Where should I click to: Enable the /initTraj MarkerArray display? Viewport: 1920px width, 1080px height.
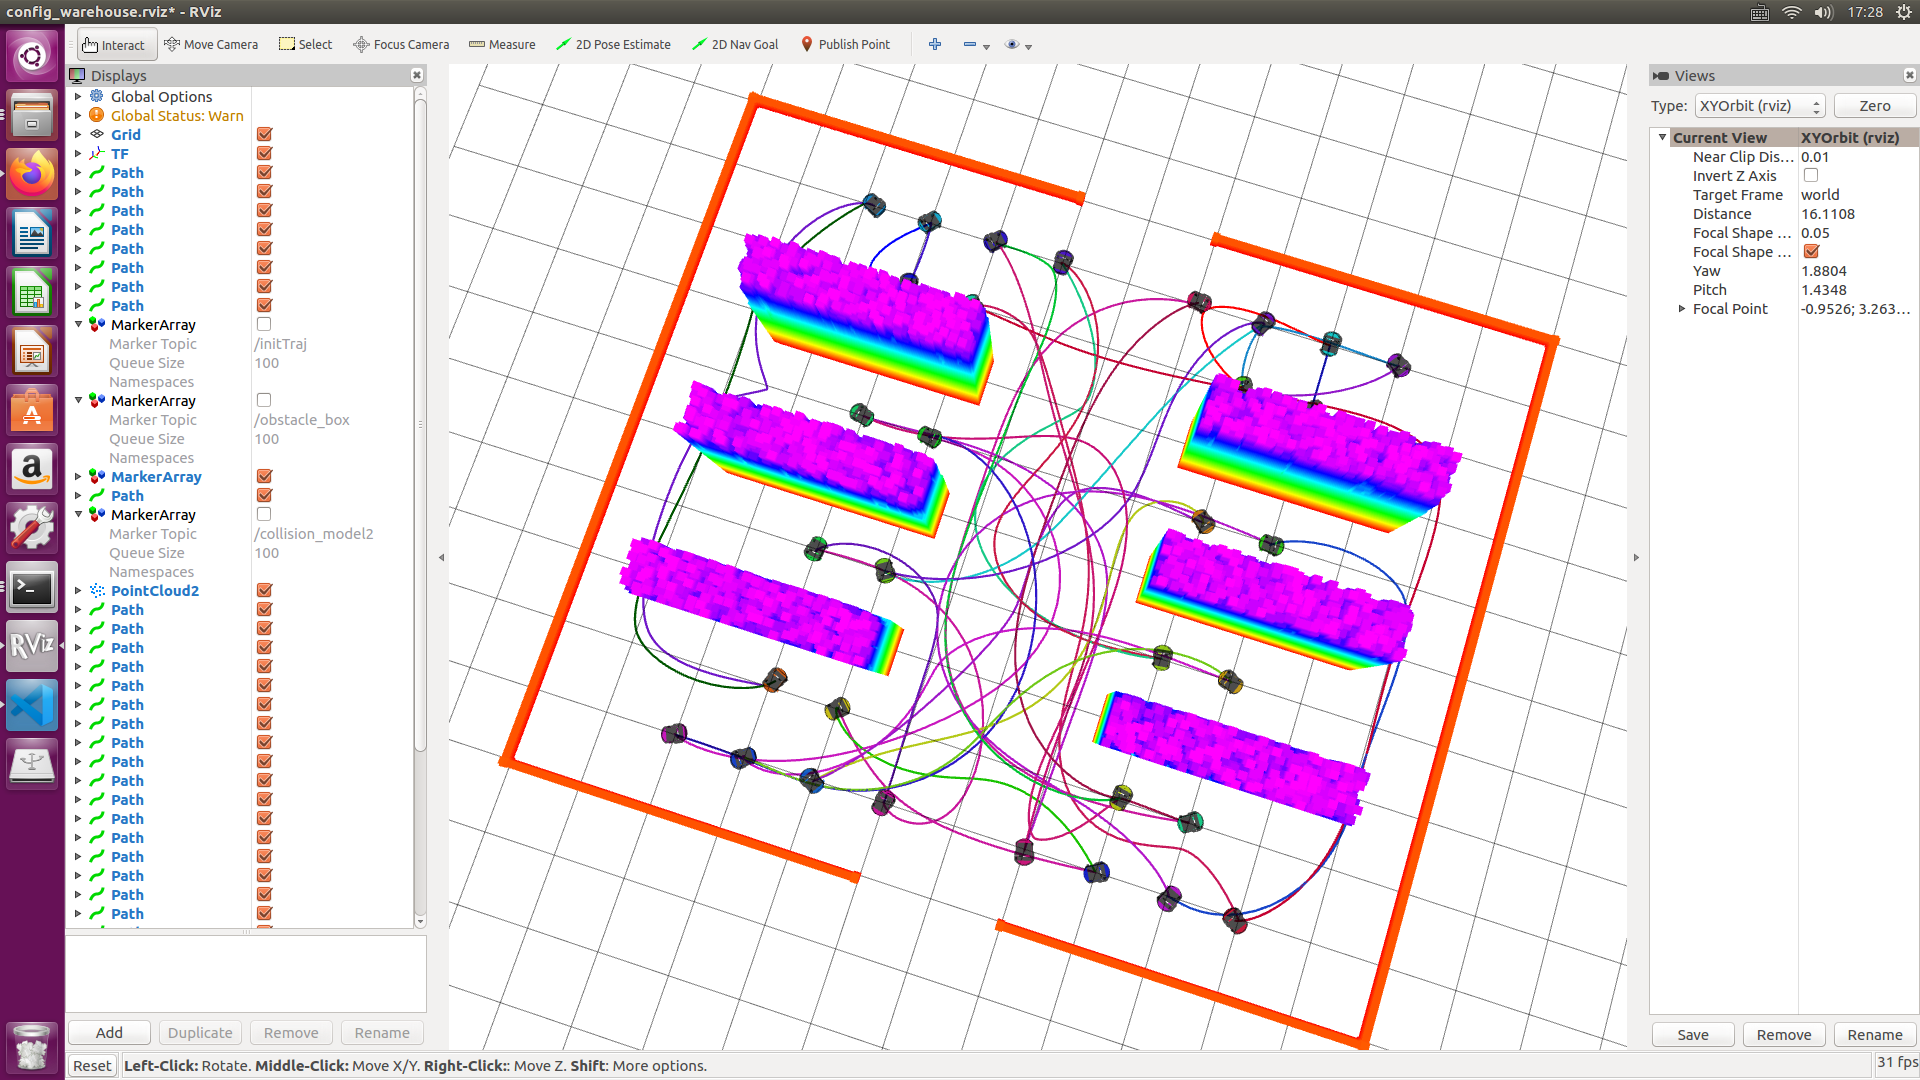(264, 323)
